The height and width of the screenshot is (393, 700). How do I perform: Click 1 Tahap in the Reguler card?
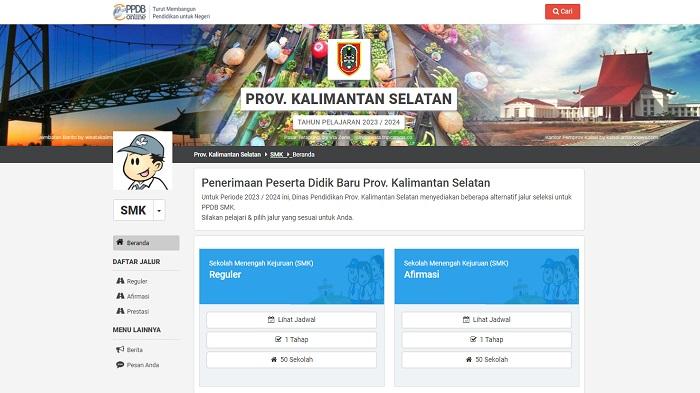pyautogui.click(x=292, y=340)
